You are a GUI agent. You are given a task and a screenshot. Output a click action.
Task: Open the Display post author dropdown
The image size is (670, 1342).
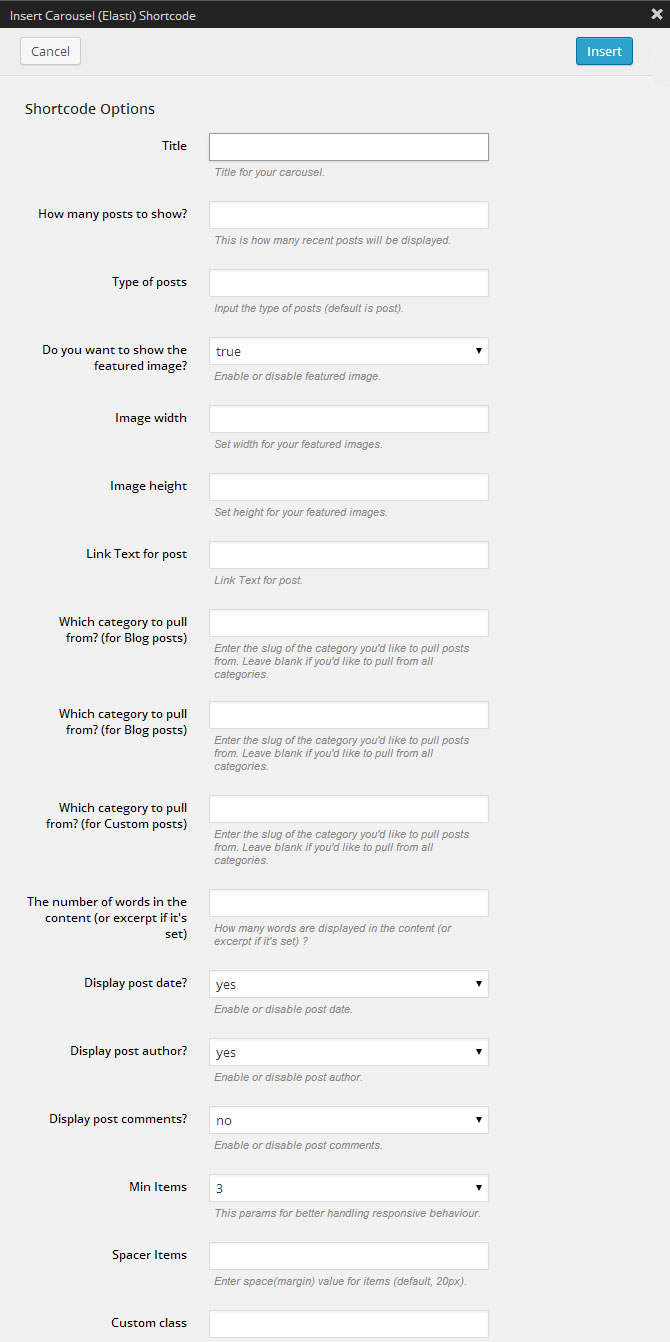click(348, 1052)
